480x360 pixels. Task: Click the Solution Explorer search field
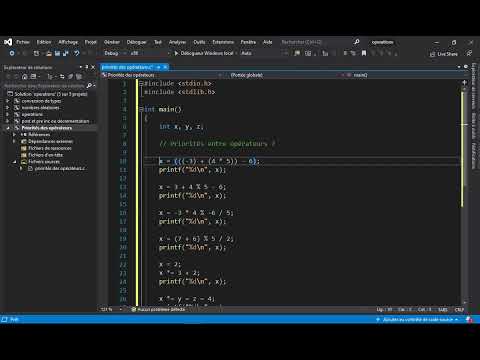[44, 86]
